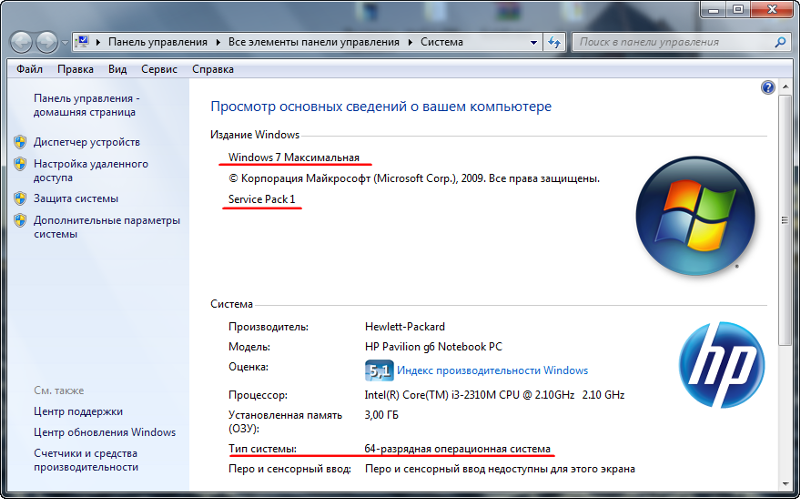Click the HP manufacturer logo
The width and height of the screenshot is (800, 499).
721,365
